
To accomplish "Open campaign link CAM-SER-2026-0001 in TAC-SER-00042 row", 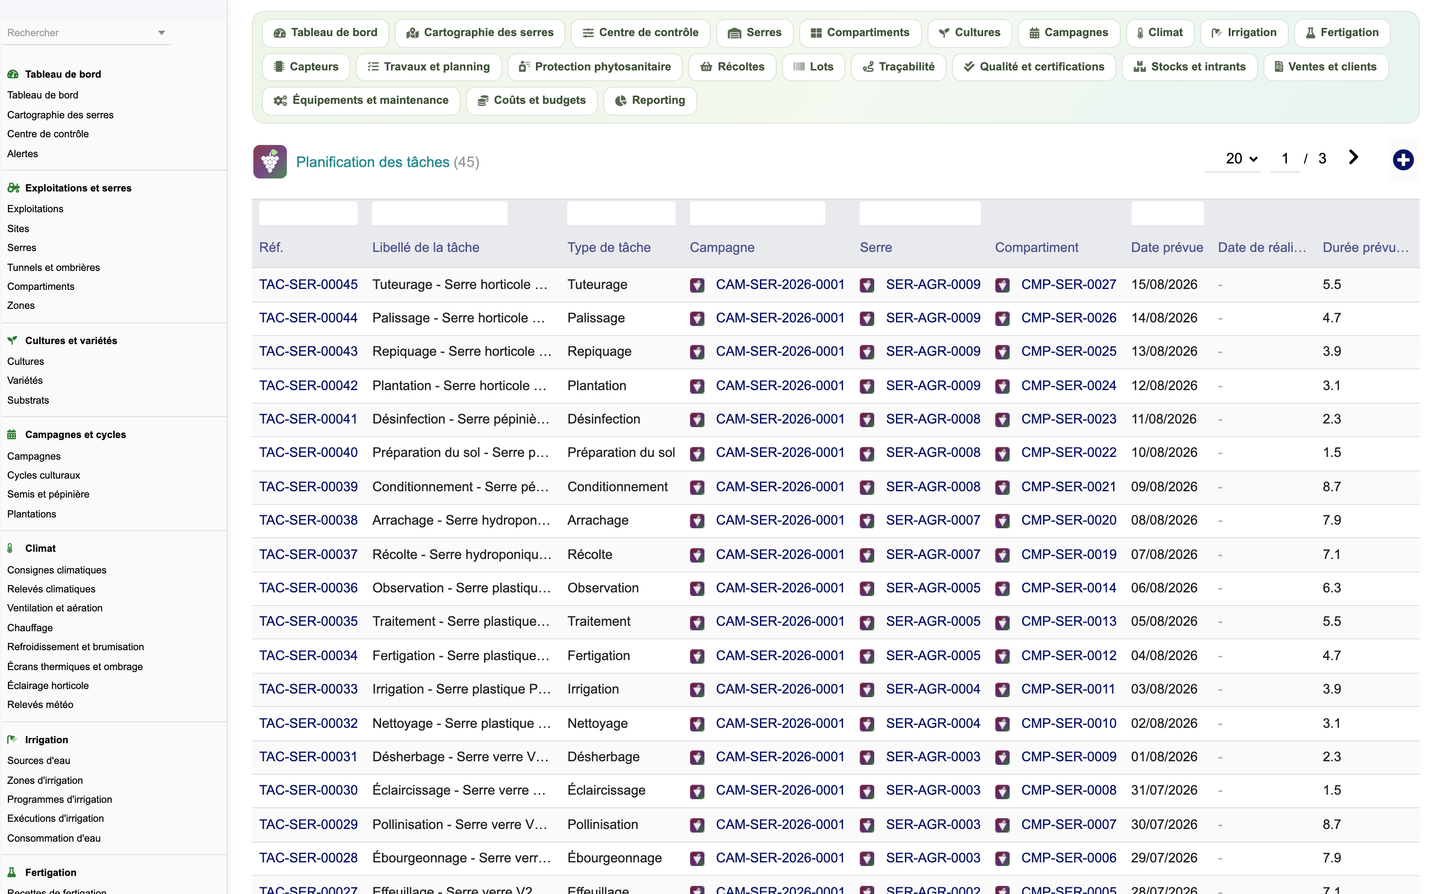I will tap(780, 385).
